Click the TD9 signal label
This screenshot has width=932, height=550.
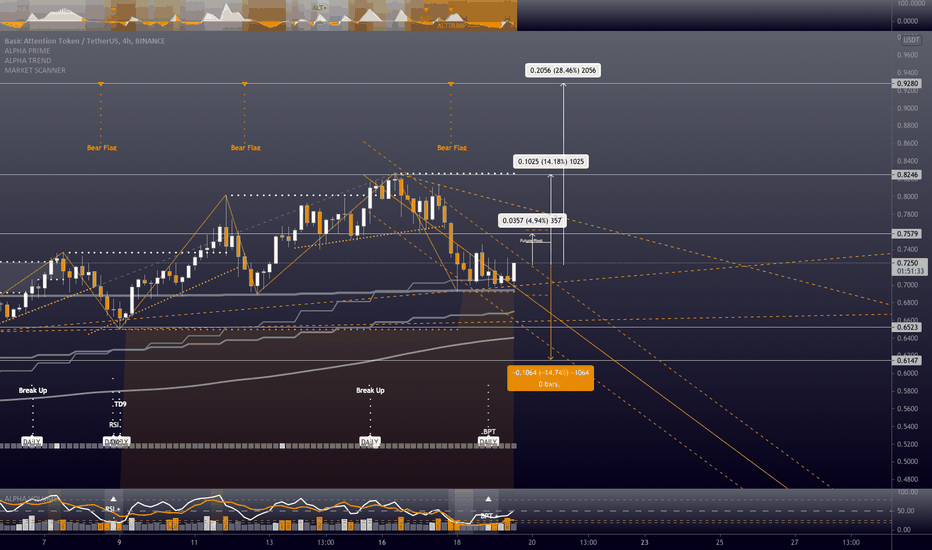(x=120, y=404)
